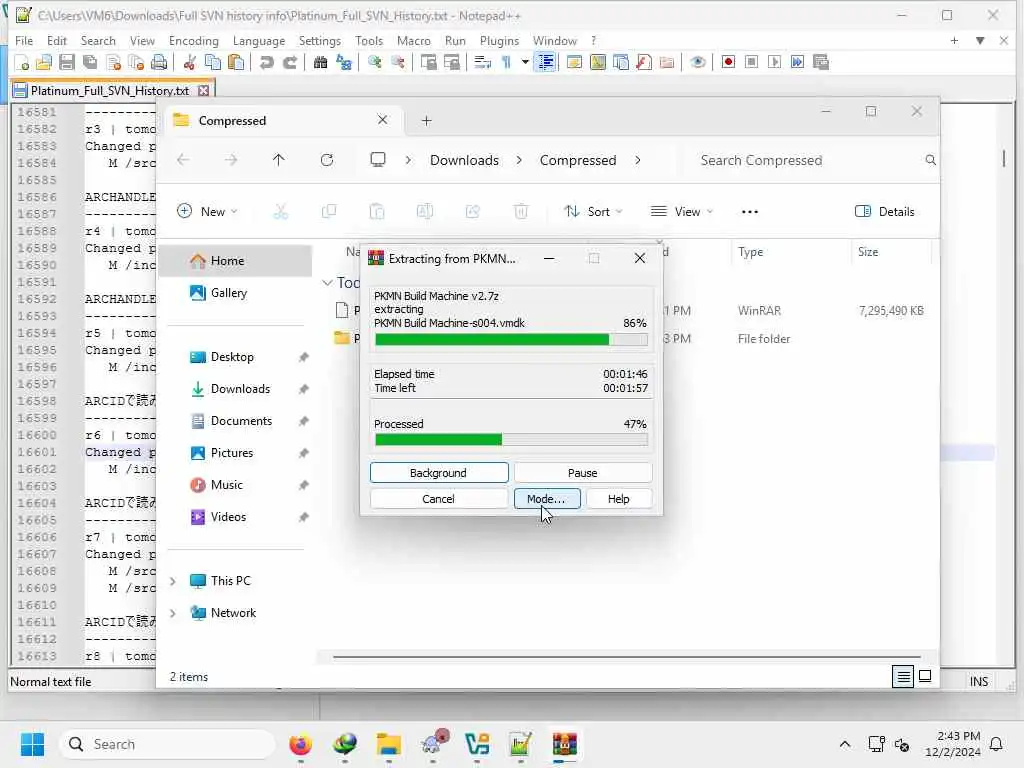Toggle Synchronize Vertical Scrolling icon
Screen dimensions: 1024x768
428,63
